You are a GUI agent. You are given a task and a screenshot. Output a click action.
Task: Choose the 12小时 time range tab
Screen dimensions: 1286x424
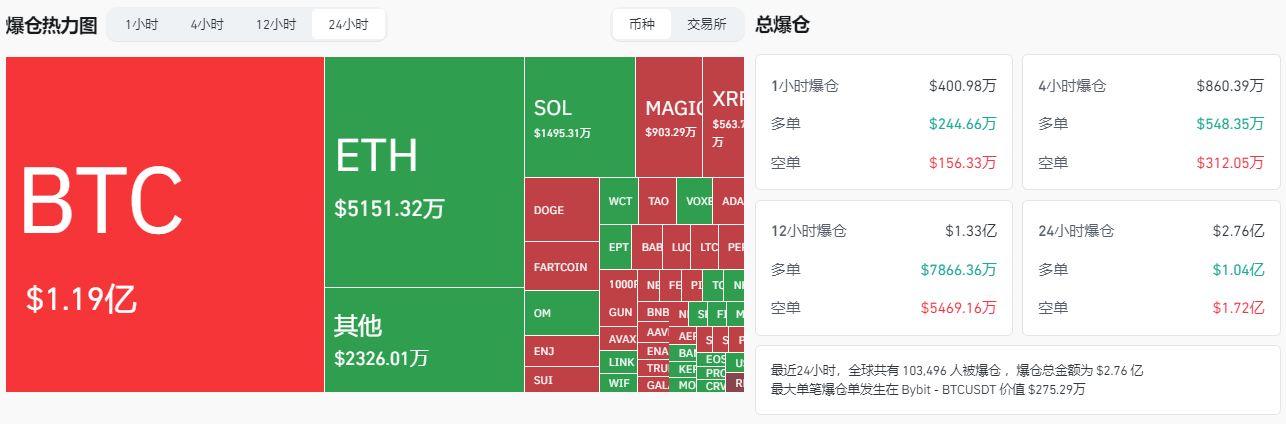tap(275, 25)
